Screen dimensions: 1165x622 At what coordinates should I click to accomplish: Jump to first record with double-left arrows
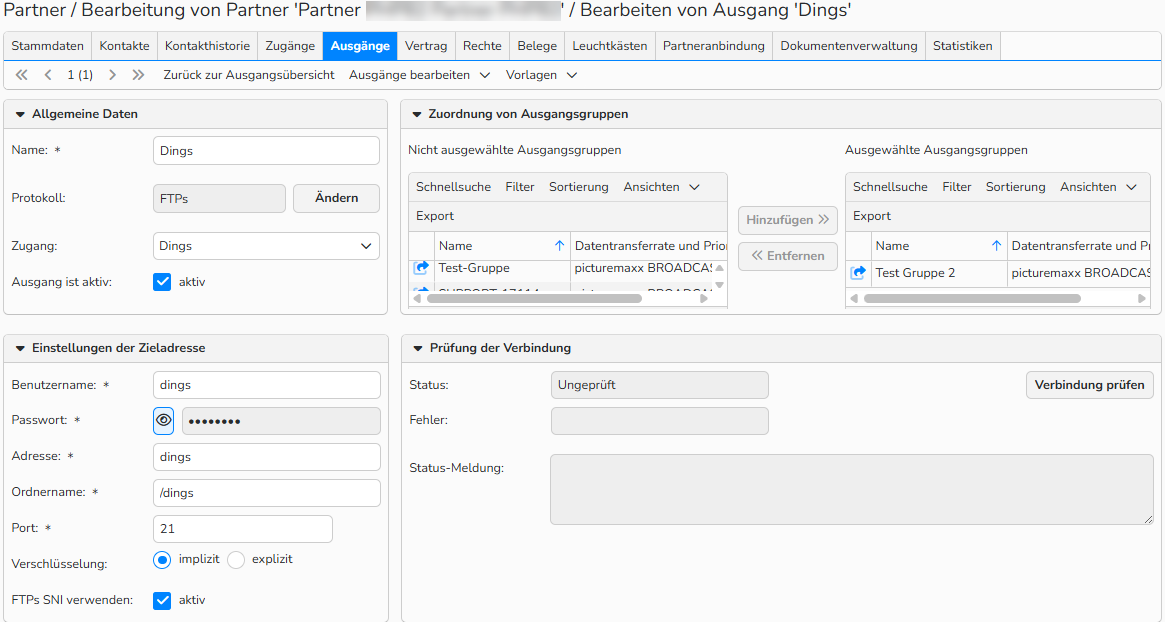coord(22,75)
